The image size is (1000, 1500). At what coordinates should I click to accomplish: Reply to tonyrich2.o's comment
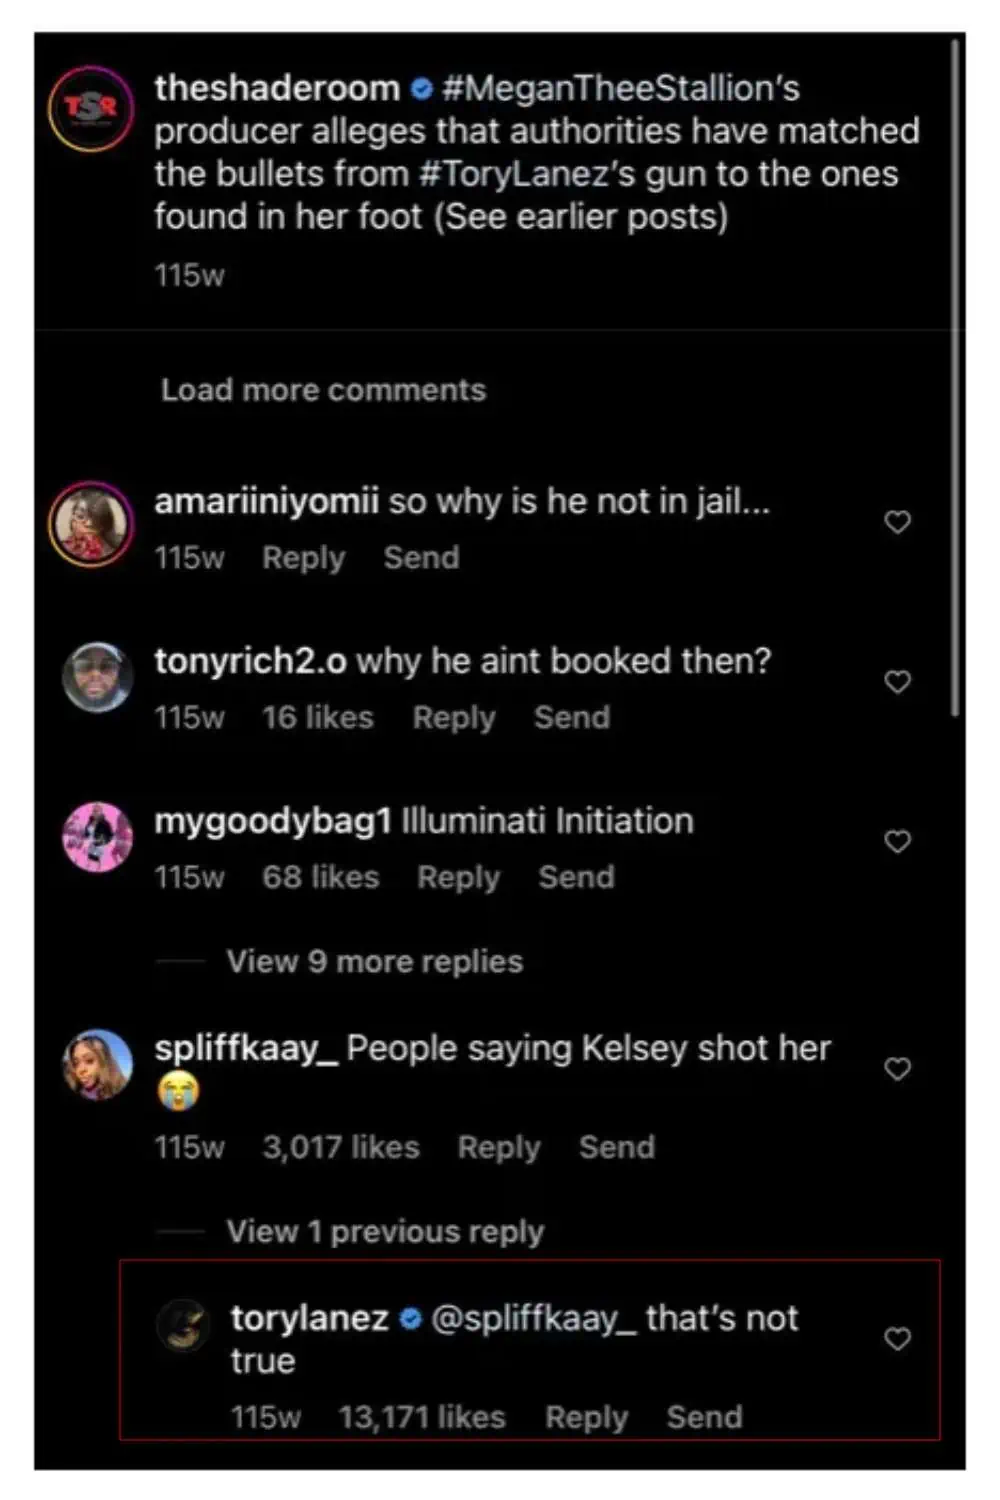454,718
